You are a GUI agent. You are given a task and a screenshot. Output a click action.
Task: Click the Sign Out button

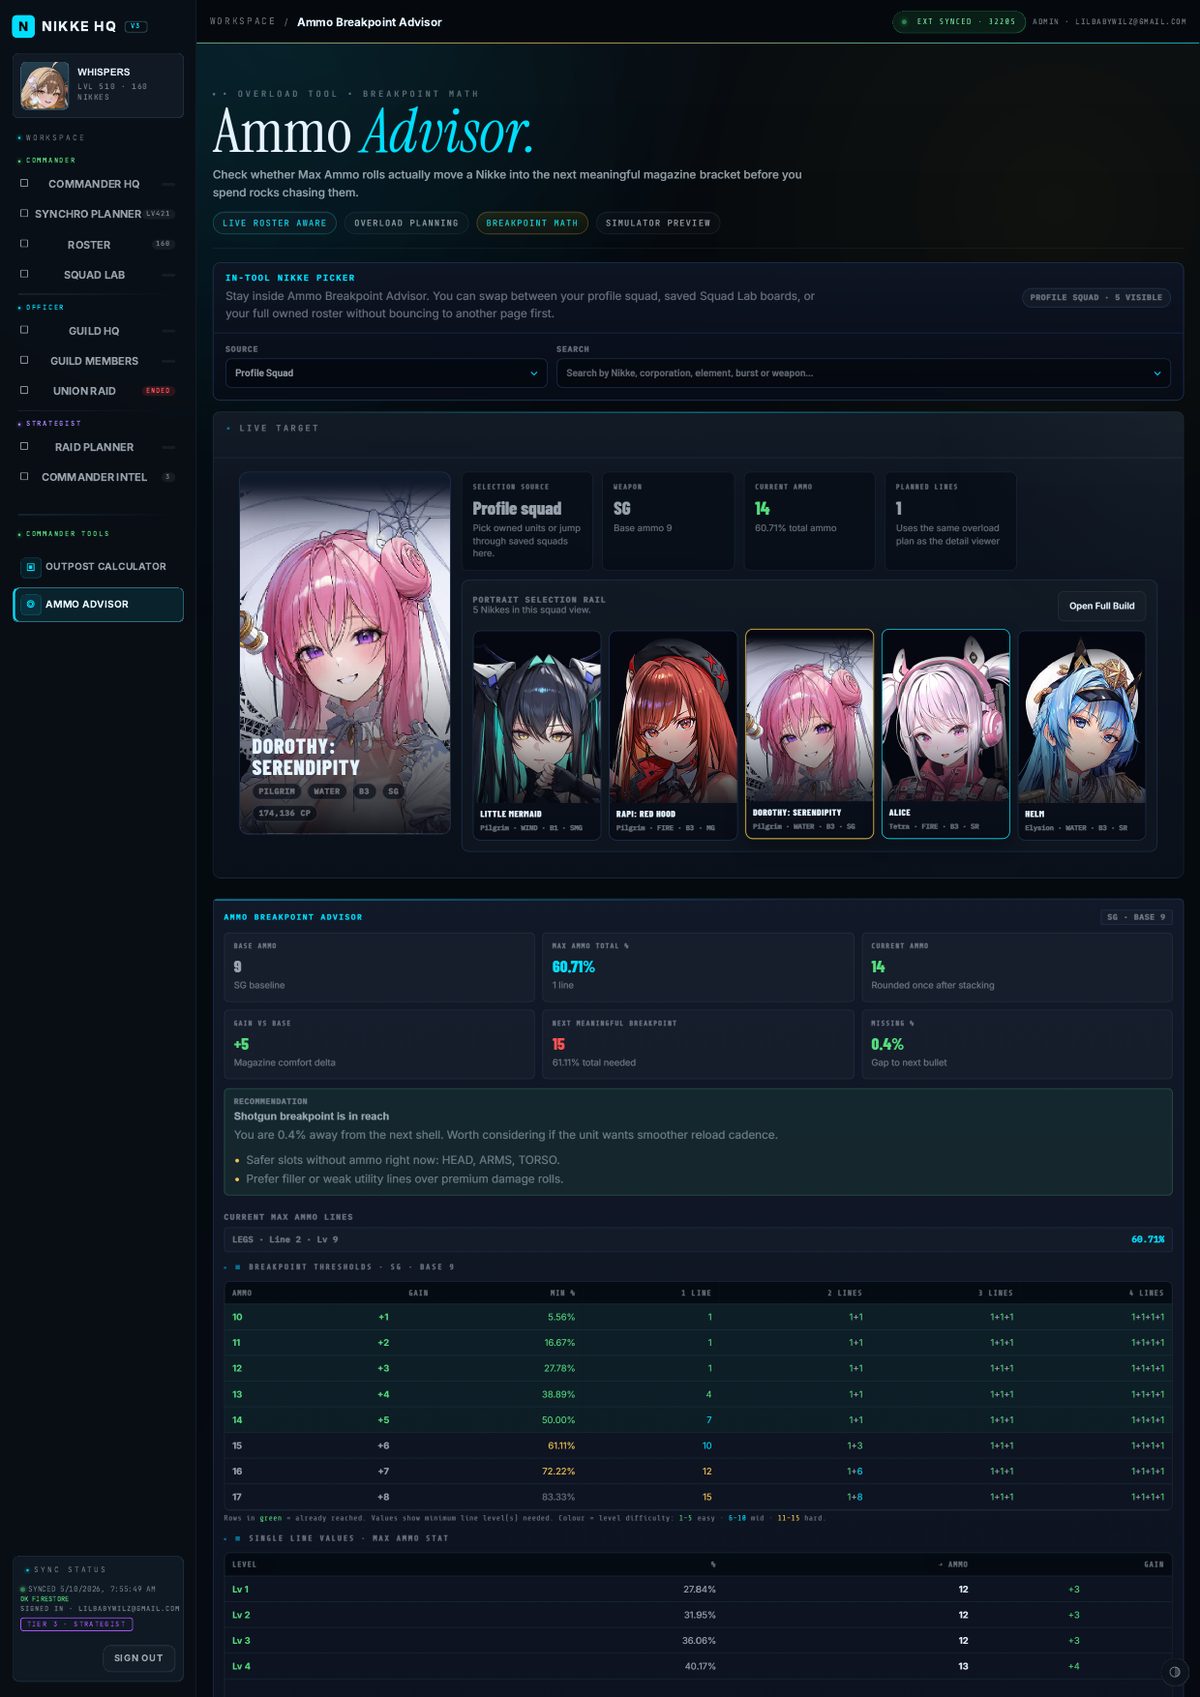[x=139, y=1658]
